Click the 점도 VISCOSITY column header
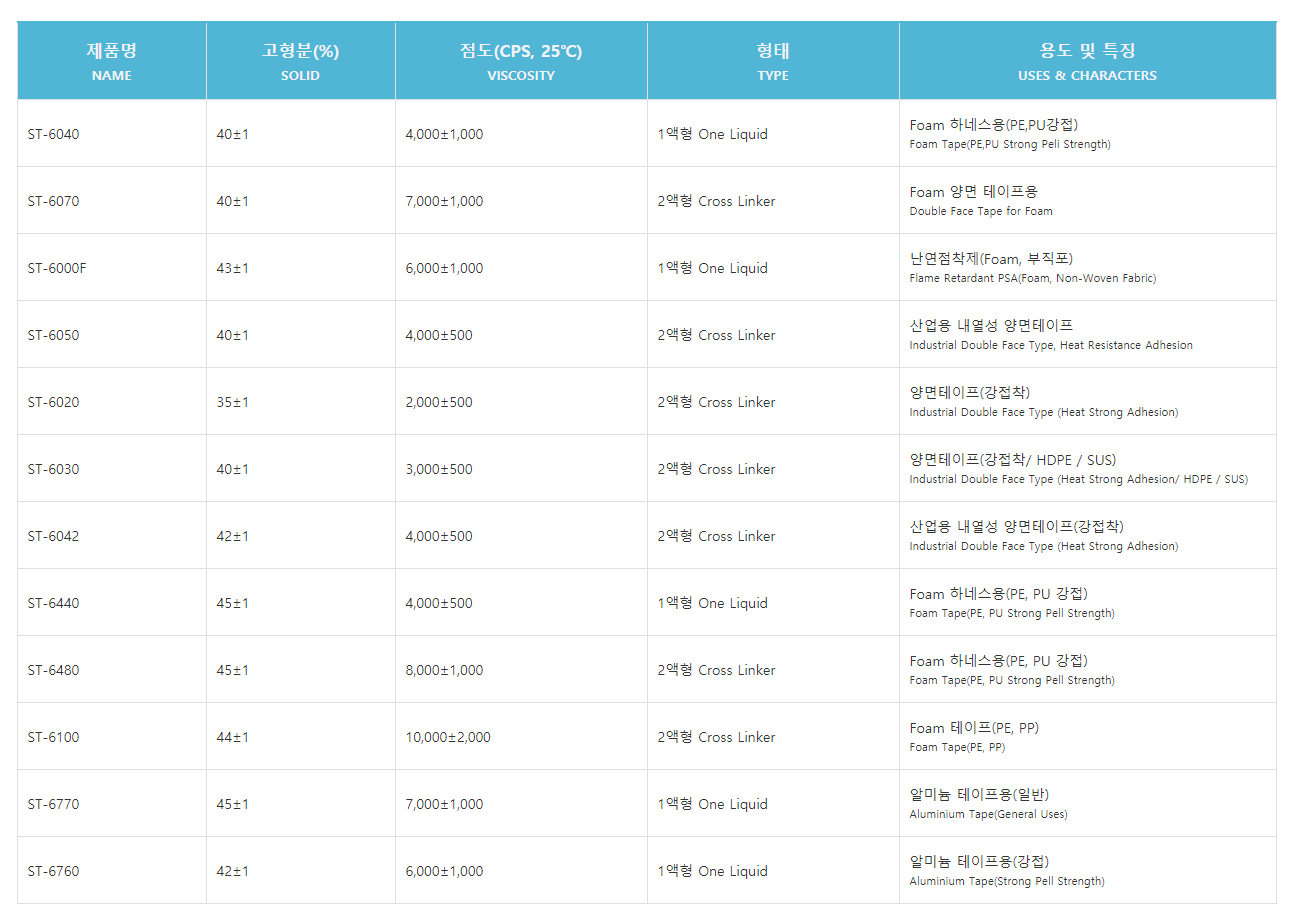The width and height of the screenshot is (1297, 919). (x=521, y=61)
